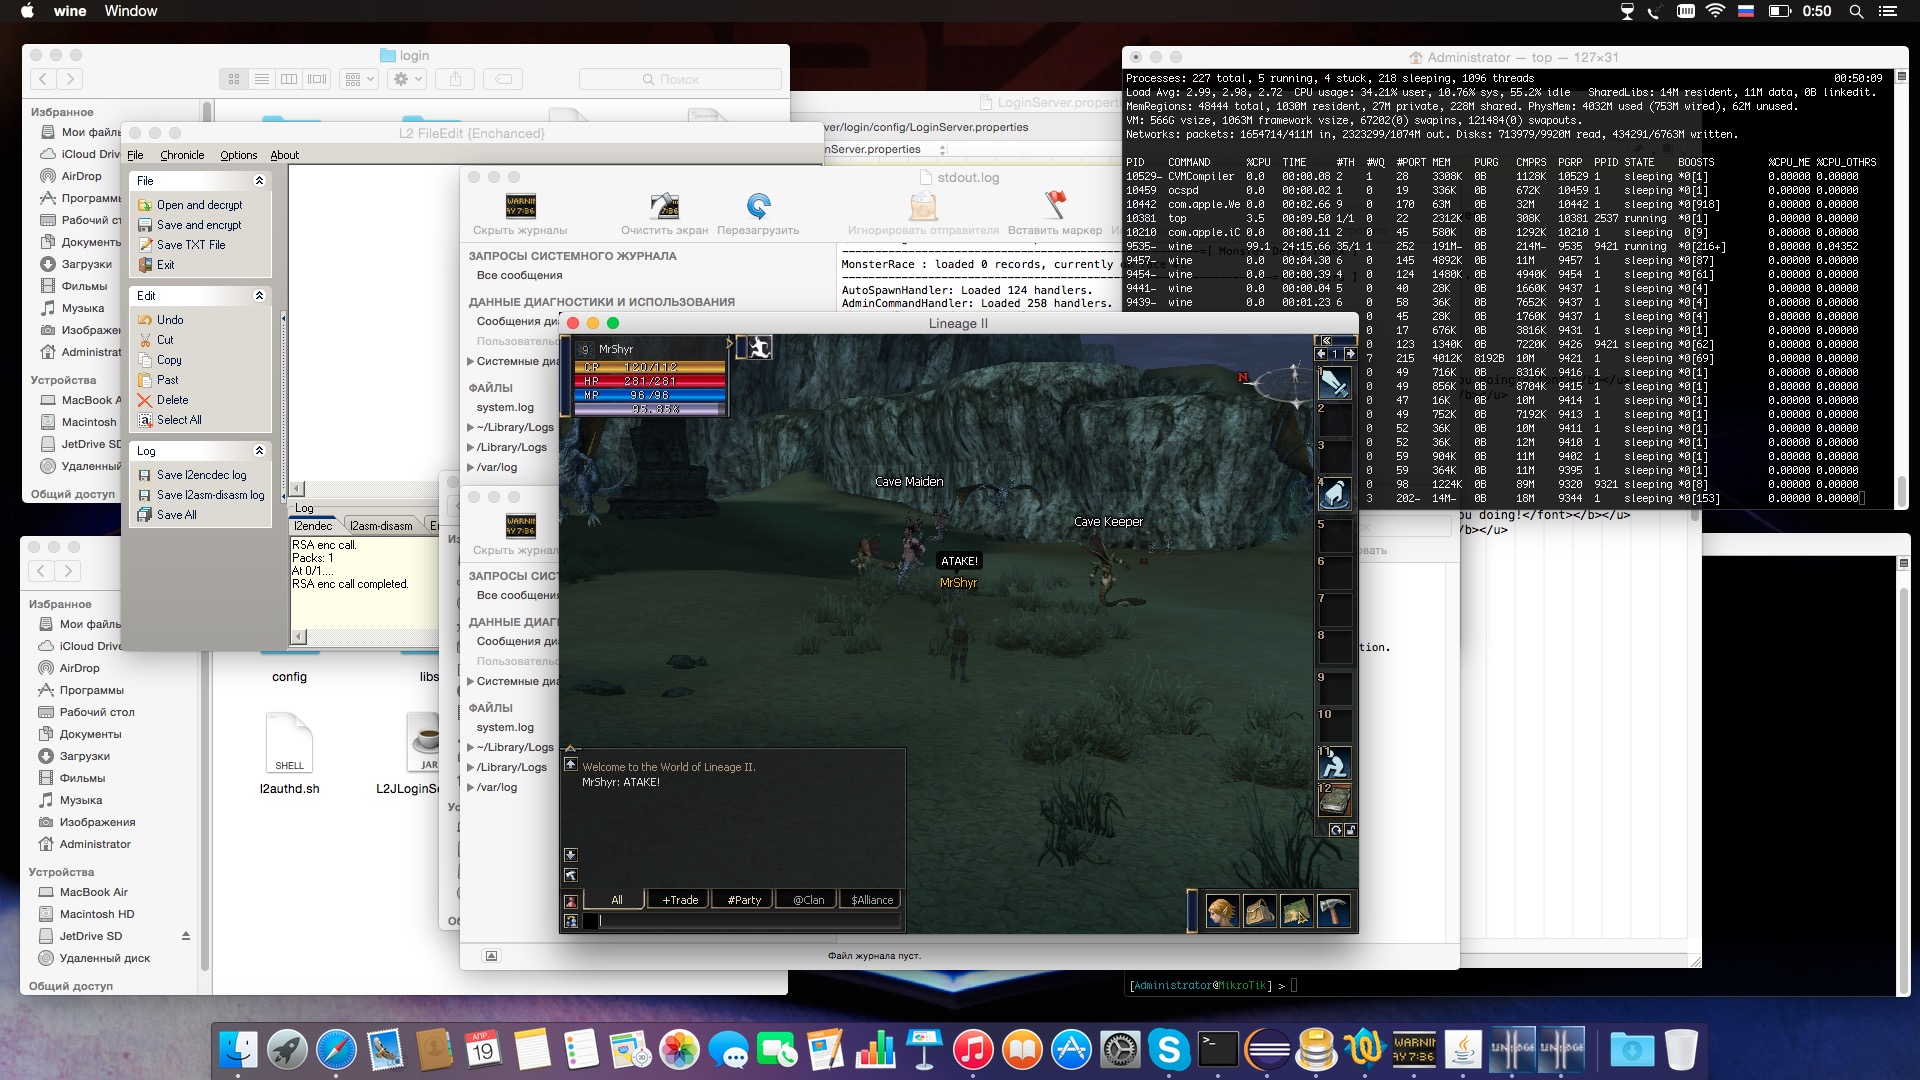The width and height of the screenshot is (1920, 1080).
Task: Click icon view button in login Finder toolbar
Action: coord(233,79)
